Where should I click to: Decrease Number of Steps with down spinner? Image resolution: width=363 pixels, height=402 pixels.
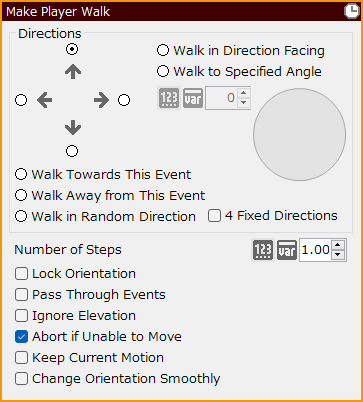click(338, 255)
